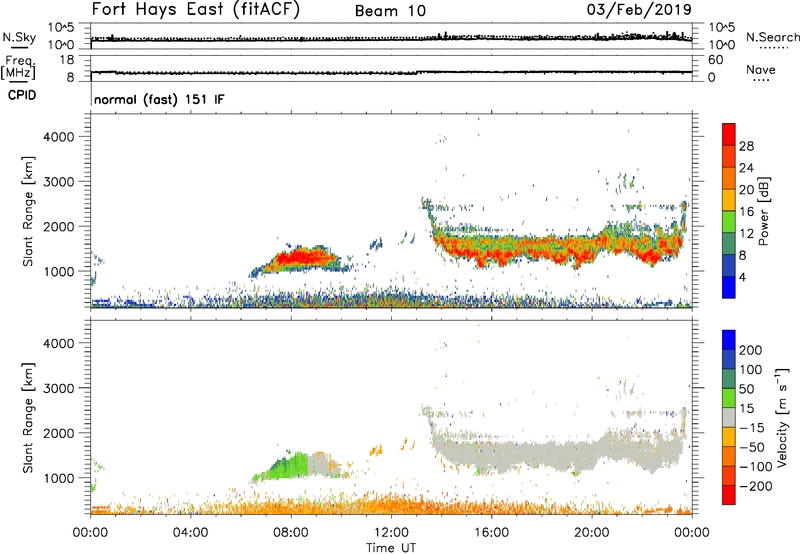Click the green velocity patch near 08:00
The image size is (800, 554).
point(288,467)
